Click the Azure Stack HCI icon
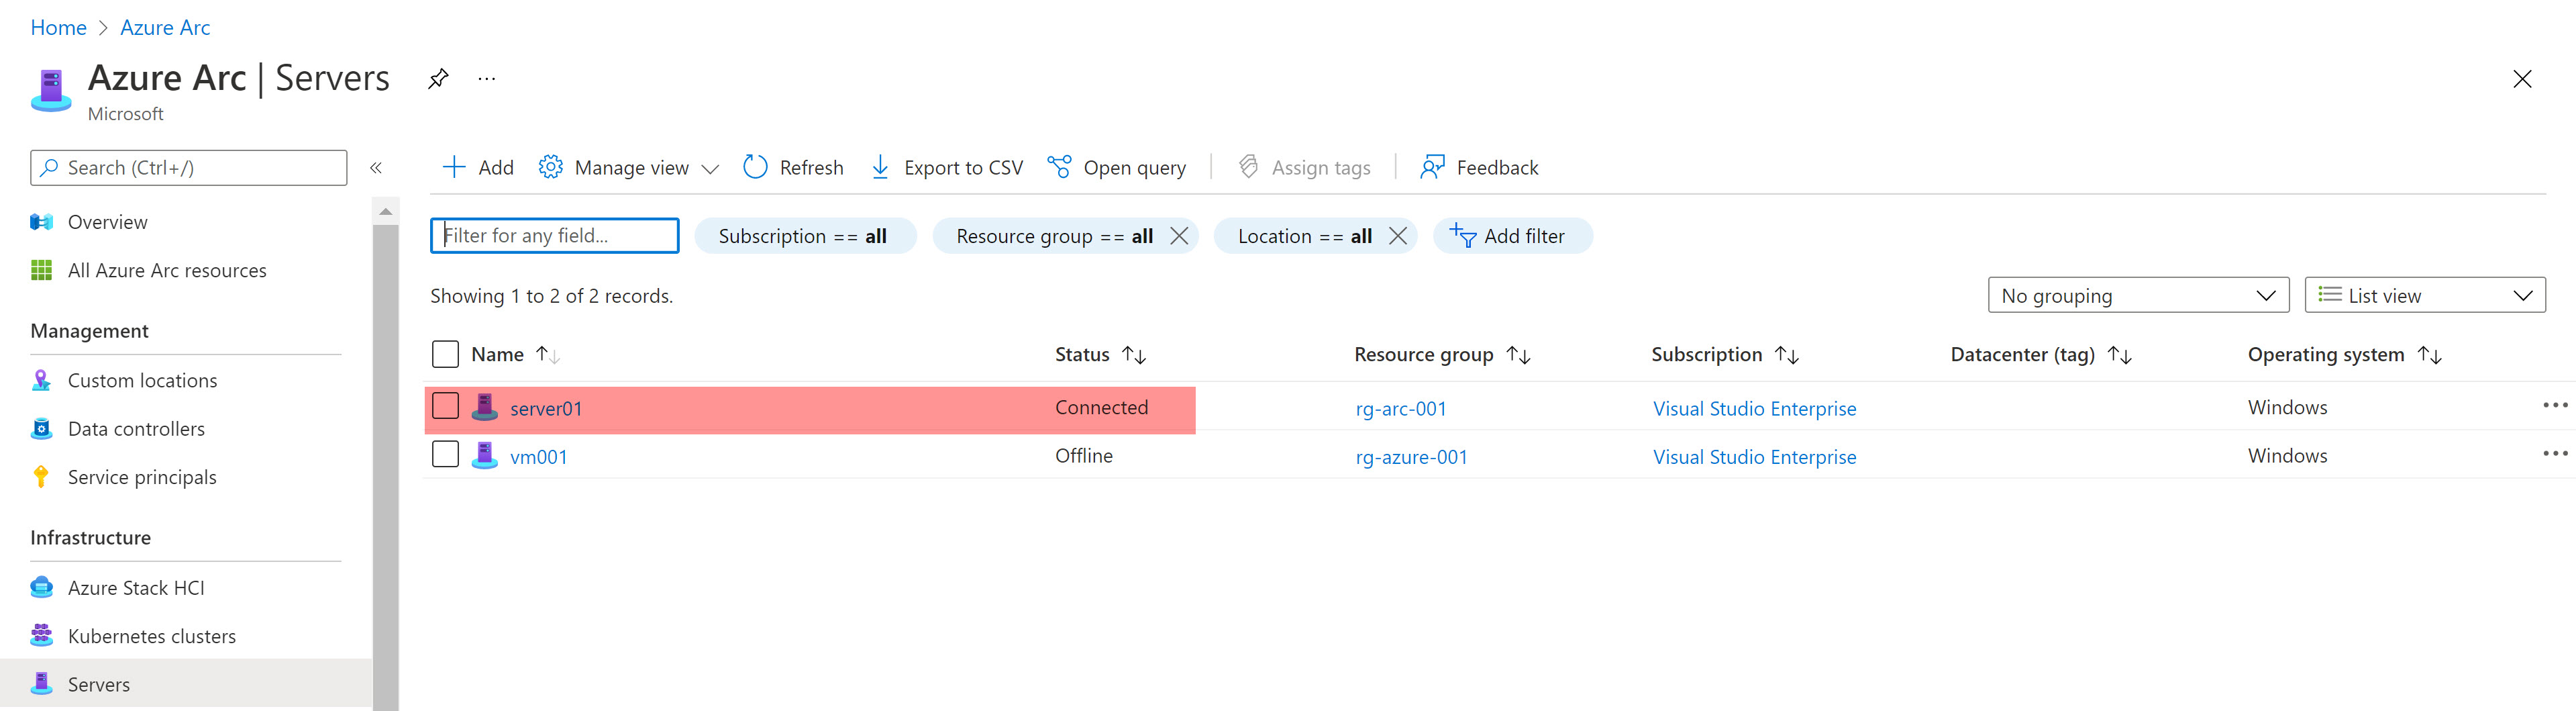Viewport: 2576px width, 711px height. coord(41,587)
